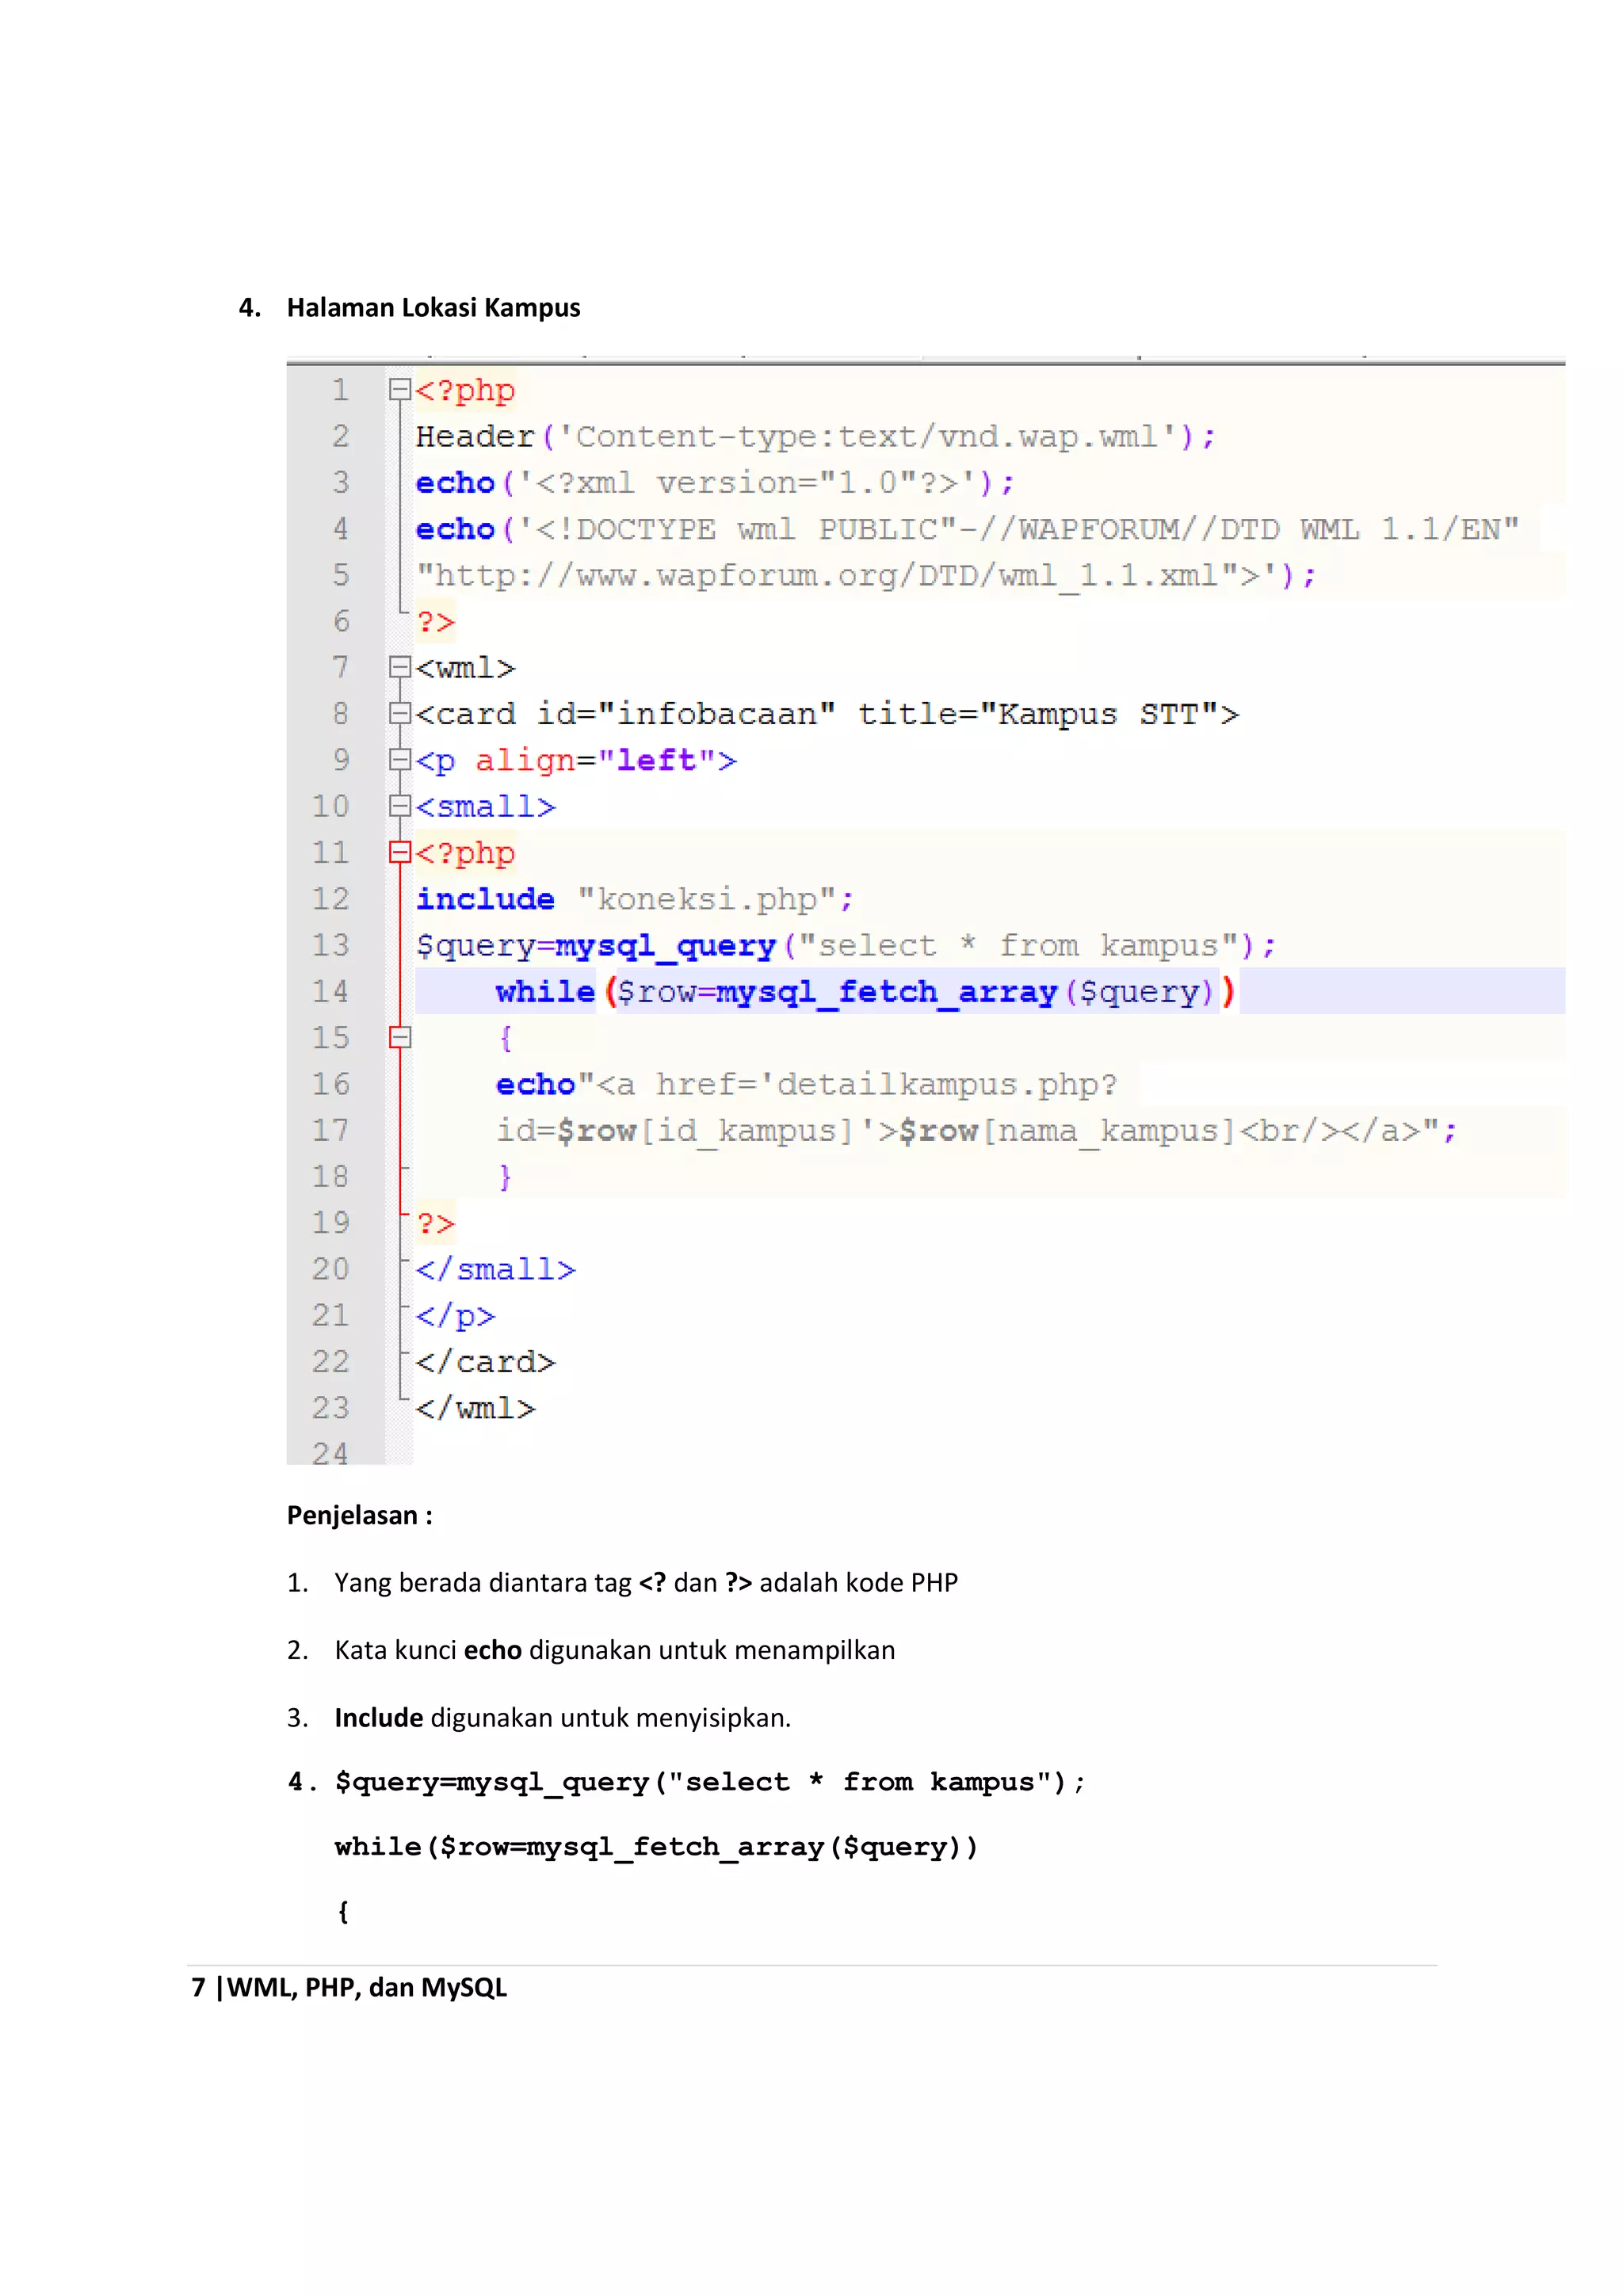Click line number 2 in the gutter
Image resolution: width=1623 pixels, height=2296 pixels.
[341, 436]
